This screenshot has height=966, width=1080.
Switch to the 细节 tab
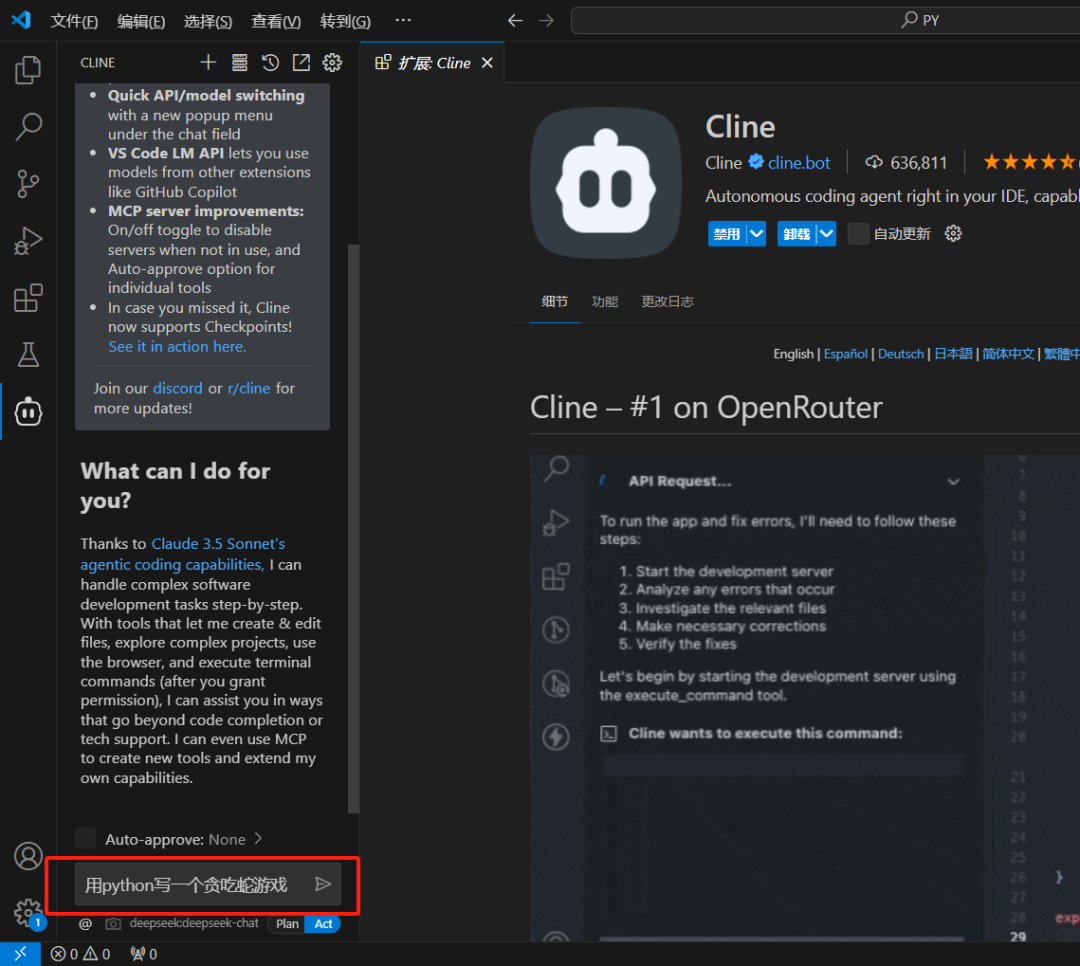tap(554, 302)
